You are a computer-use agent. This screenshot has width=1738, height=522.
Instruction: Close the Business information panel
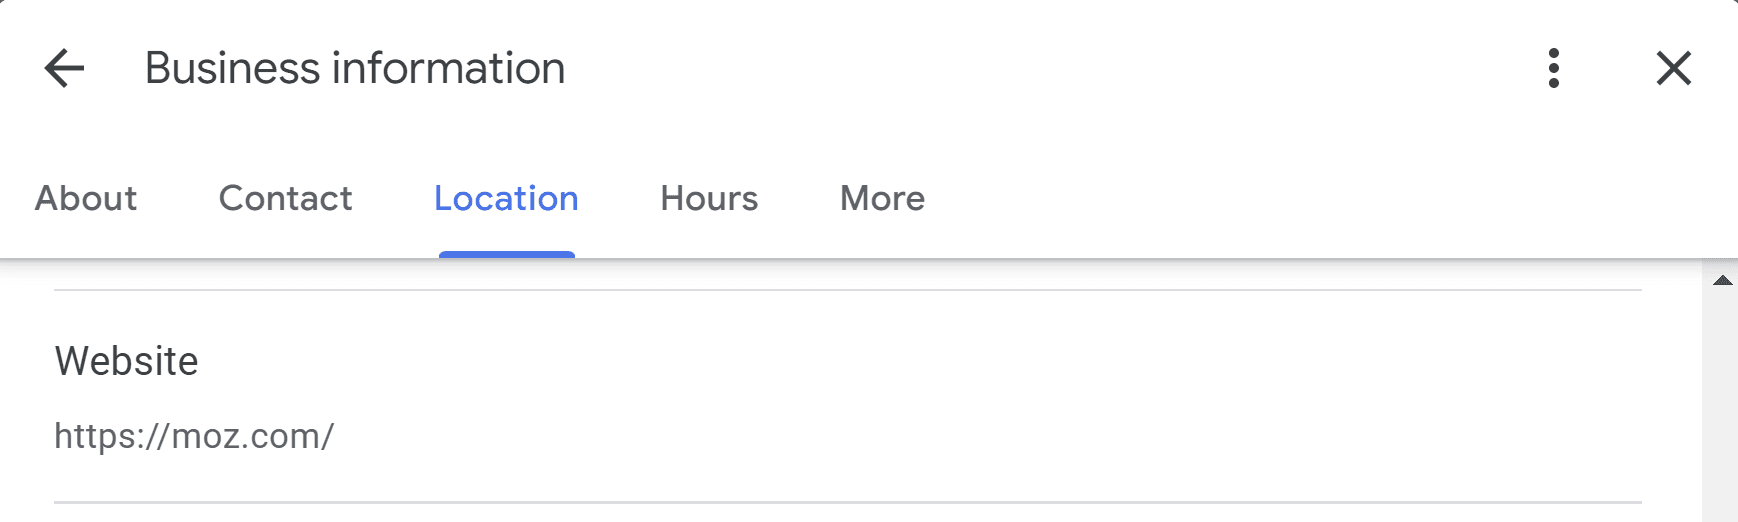[x=1673, y=69]
